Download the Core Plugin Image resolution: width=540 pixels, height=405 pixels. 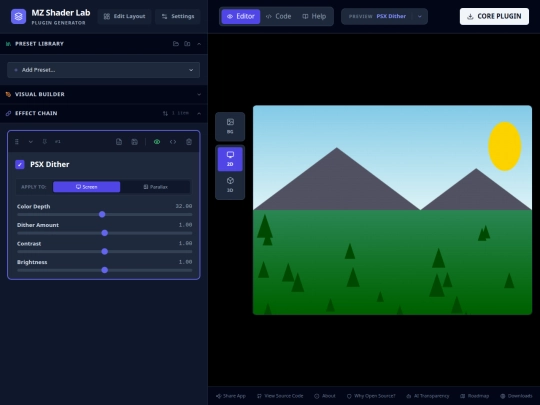pos(494,16)
